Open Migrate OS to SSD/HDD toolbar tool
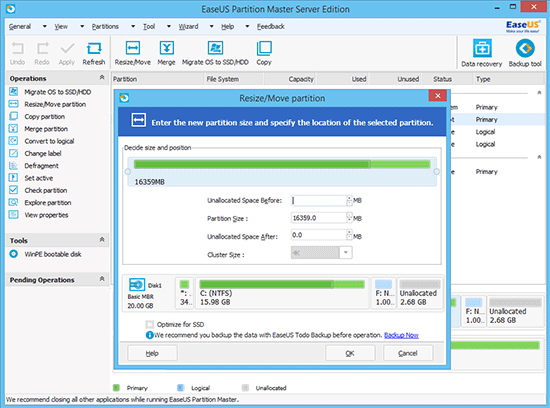This screenshot has height=408, width=550. 215,53
